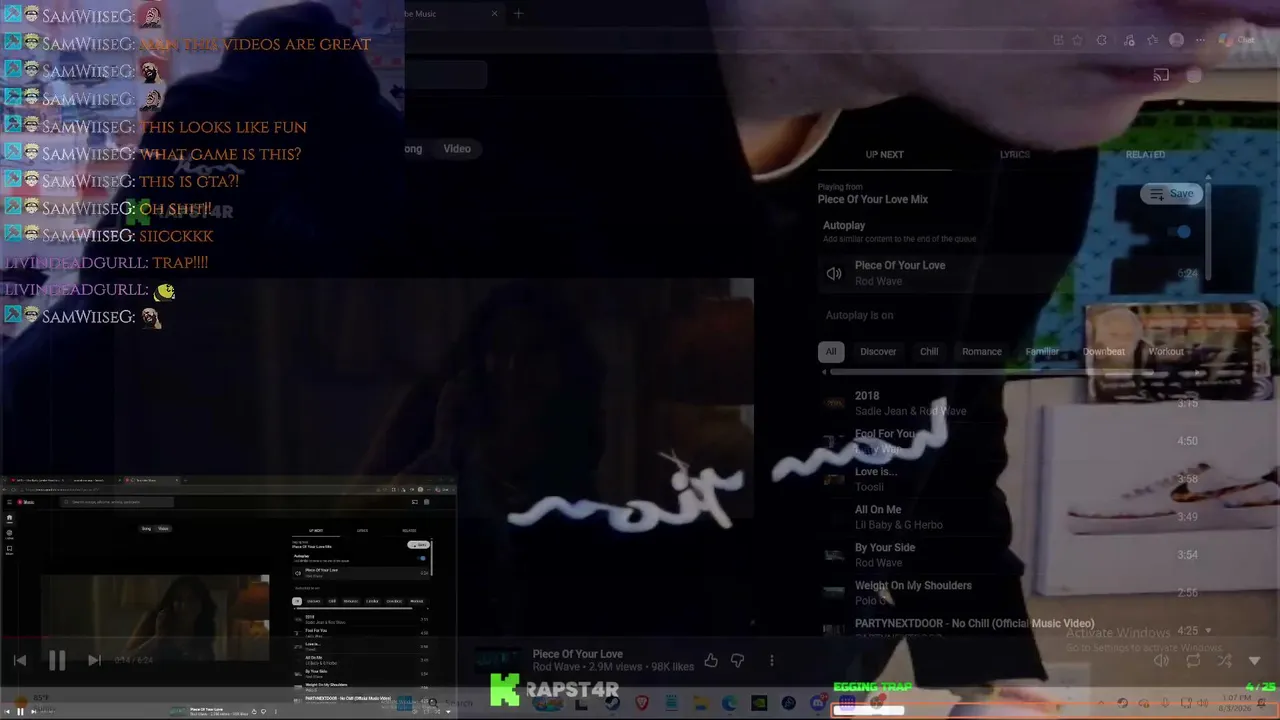The height and width of the screenshot is (720, 1280).
Task: Pause the song with the large pause button
Action: [57, 660]
